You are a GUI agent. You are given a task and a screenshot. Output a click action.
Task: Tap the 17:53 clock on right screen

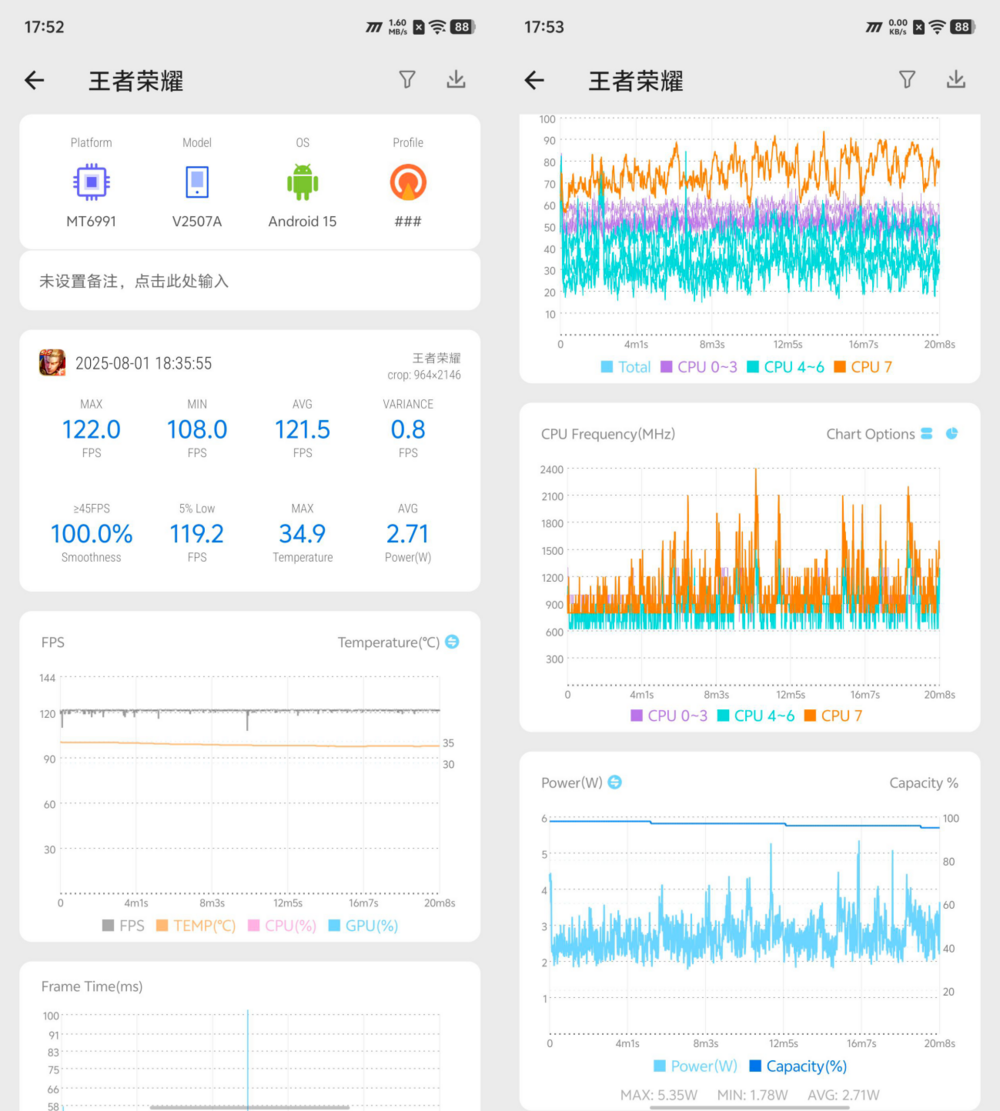pos(544,27)
